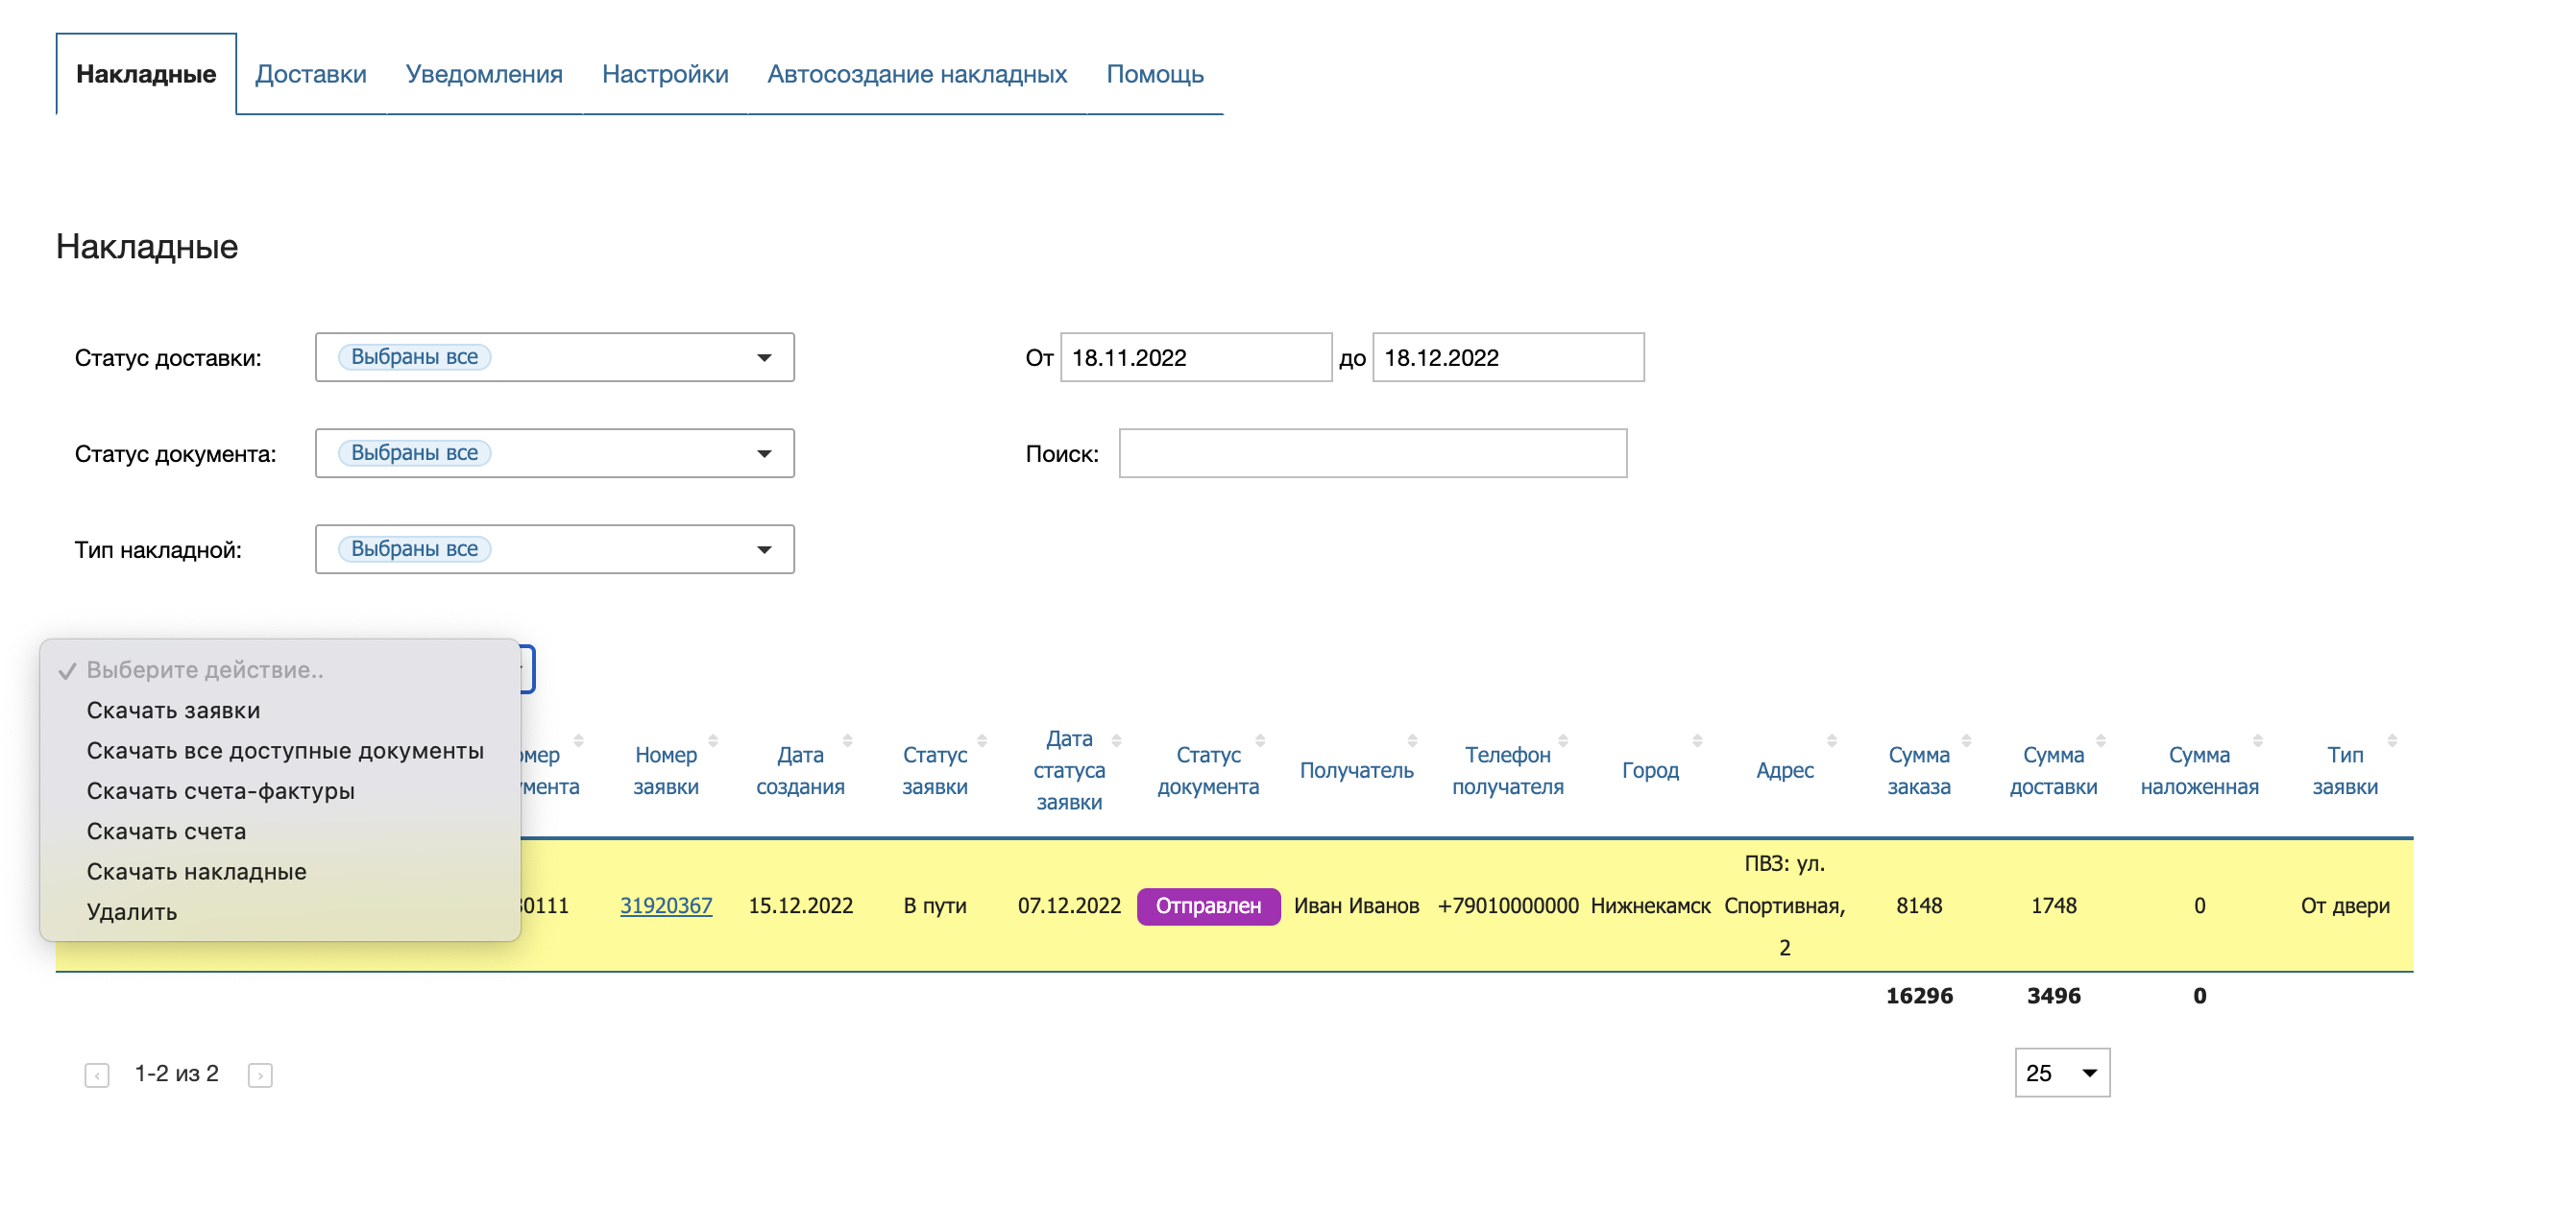
Task: Go to previous page arrow
Action: tap(97, 1075)
